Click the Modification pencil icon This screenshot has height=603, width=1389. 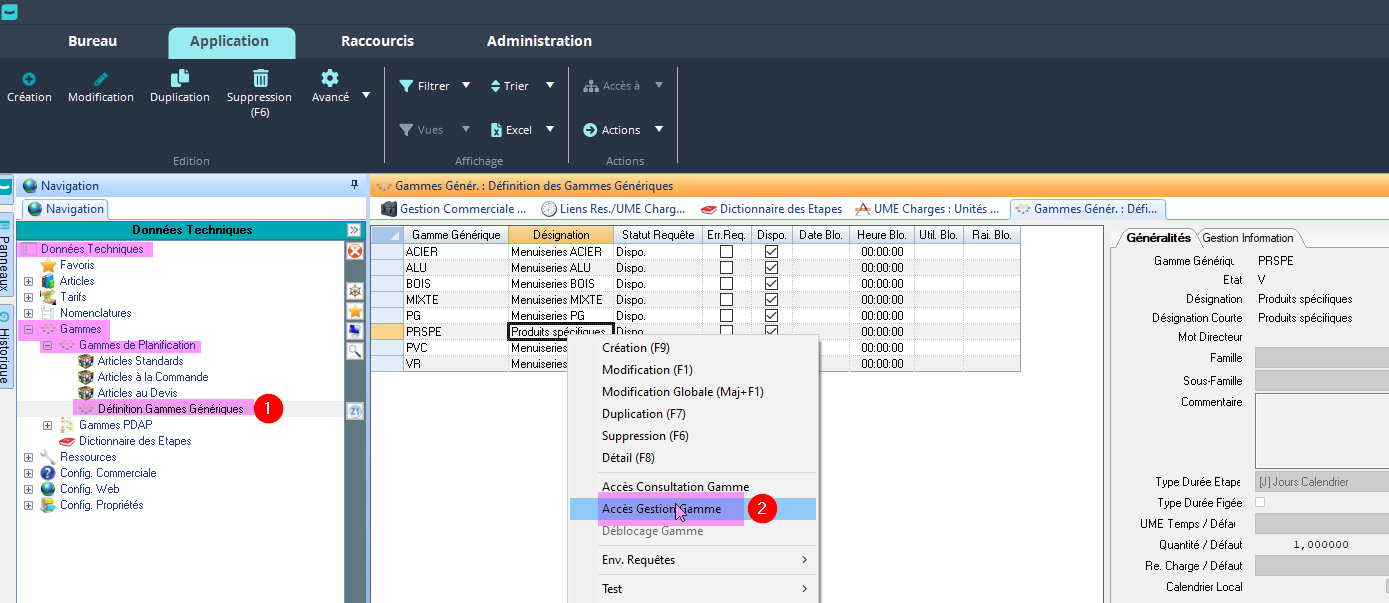click(100, 79)
